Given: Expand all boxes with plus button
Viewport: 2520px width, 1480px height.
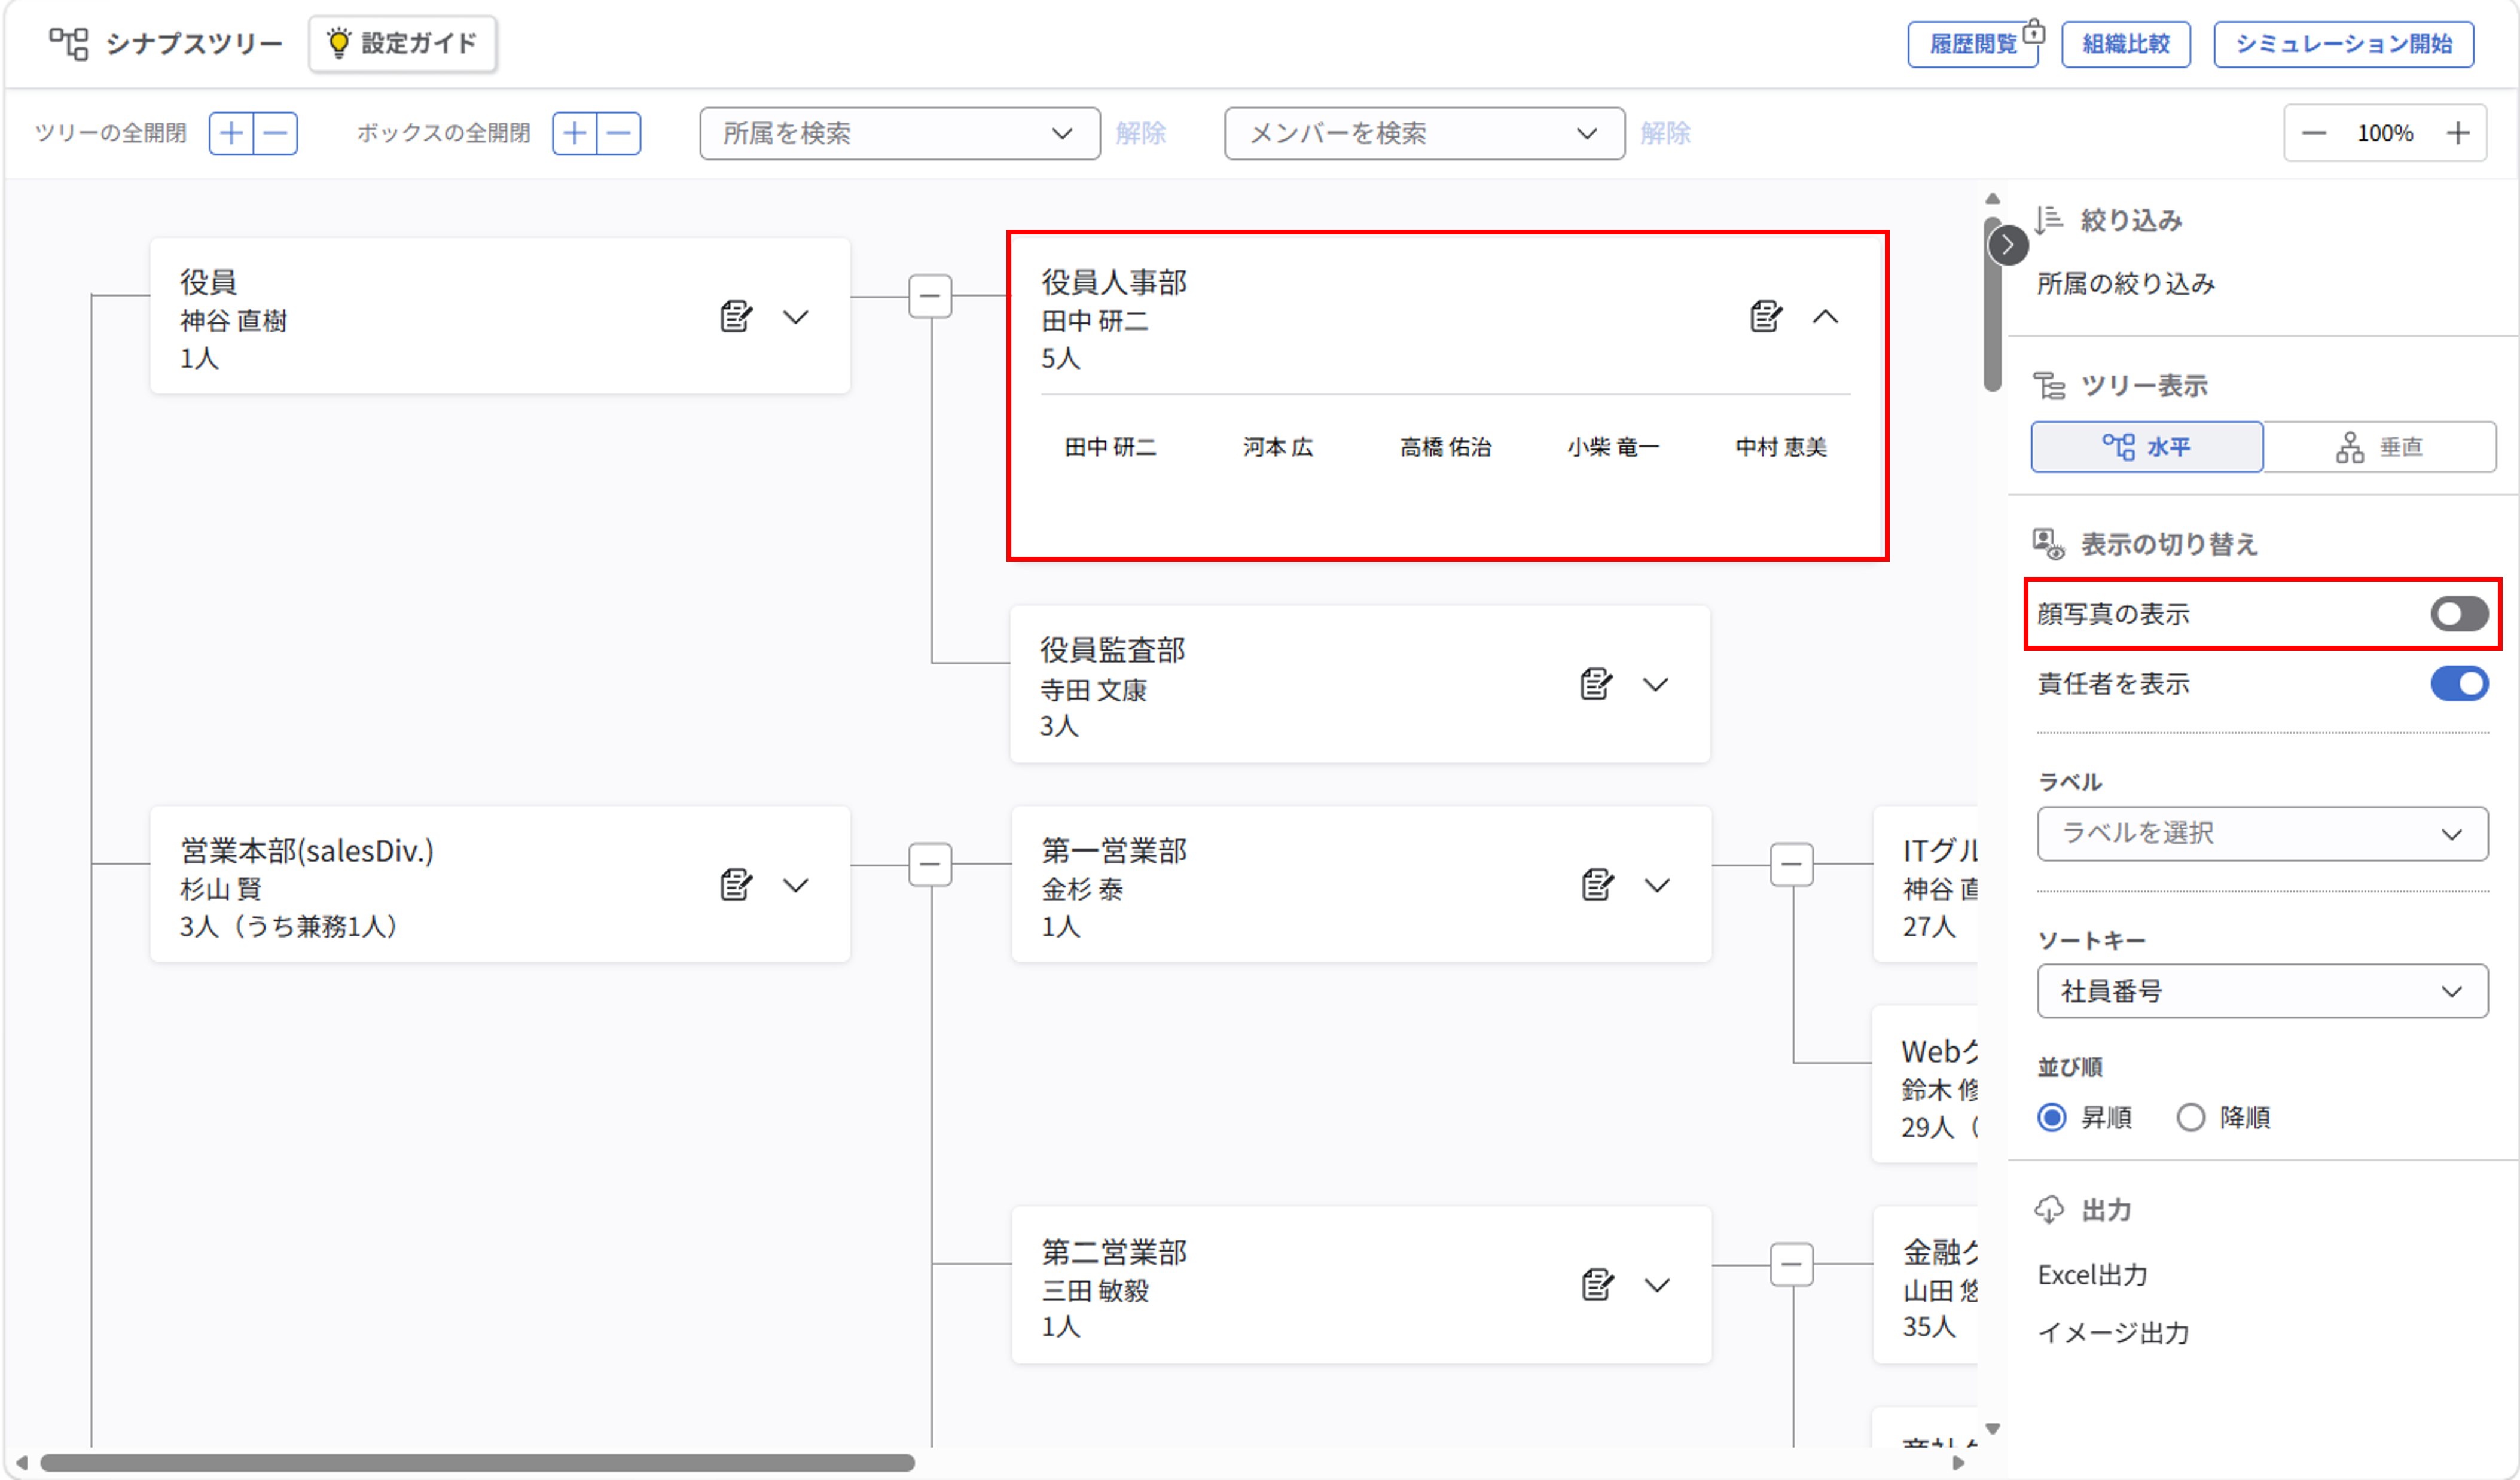Looking at the screenshot, I should [575, 133].
